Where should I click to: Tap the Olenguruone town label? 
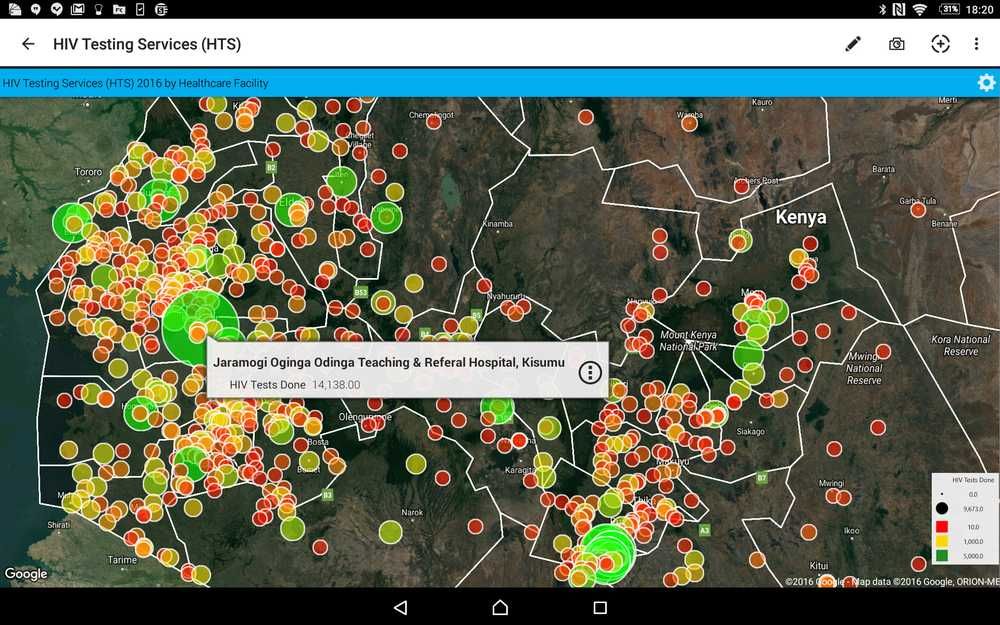[x=365, y=417]
